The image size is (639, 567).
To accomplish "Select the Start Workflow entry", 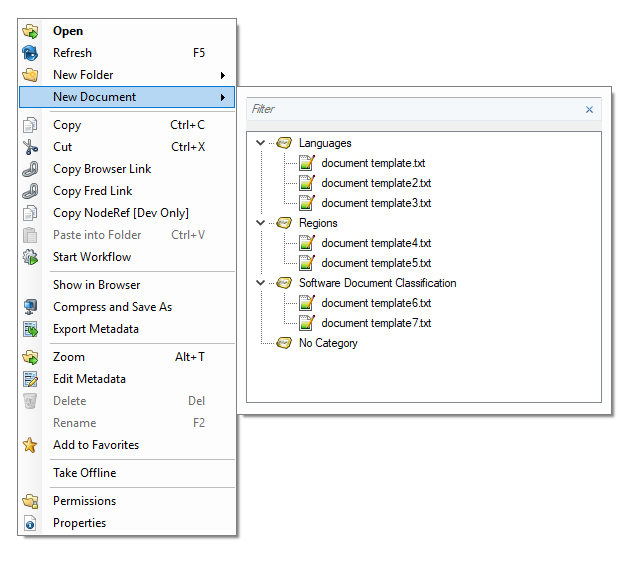I will [127, 257].
